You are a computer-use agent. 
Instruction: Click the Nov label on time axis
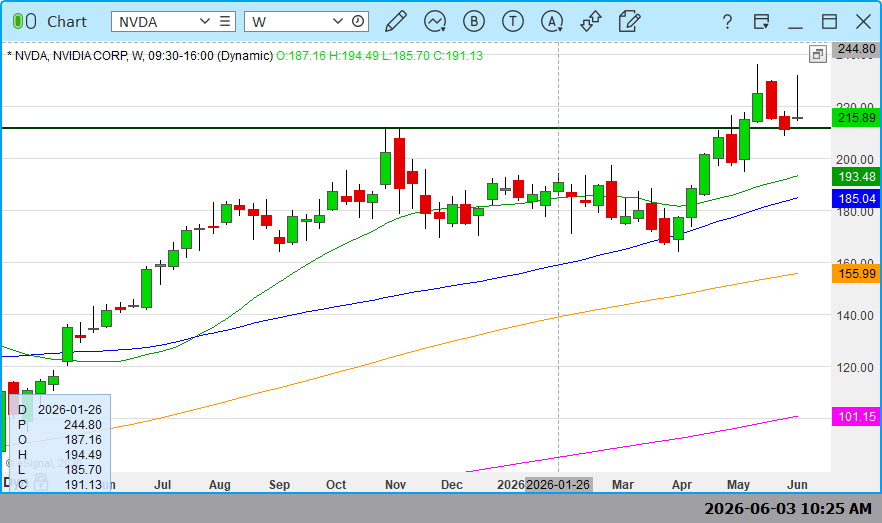395,485
